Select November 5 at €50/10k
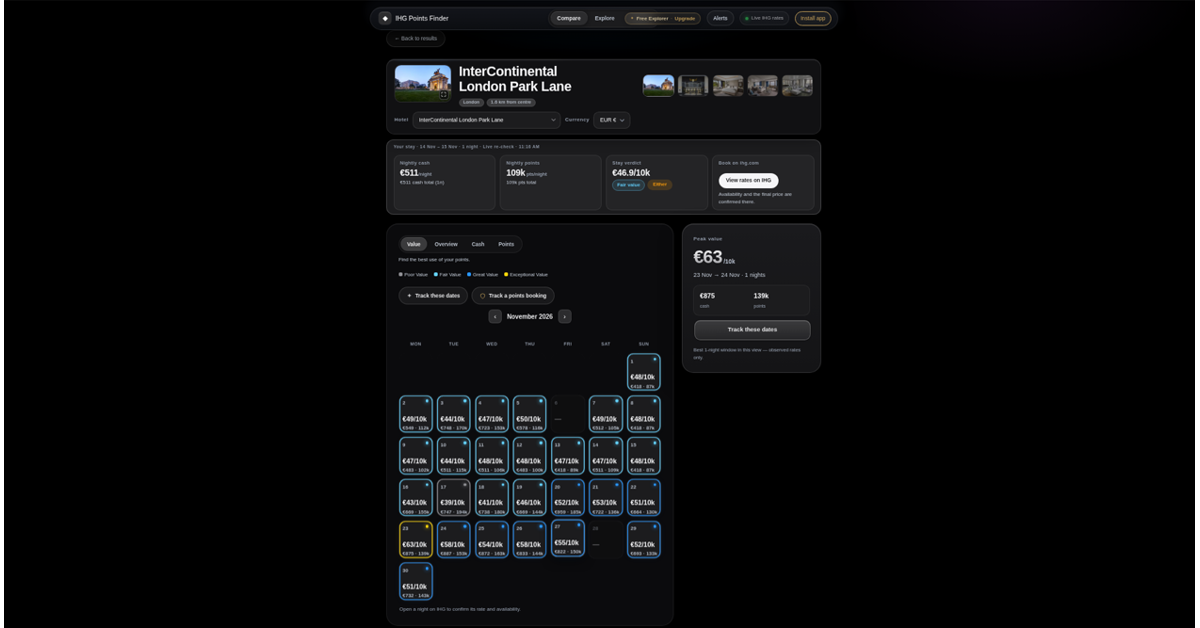This screenshot has height=628, width=1200. pos(530,414)
